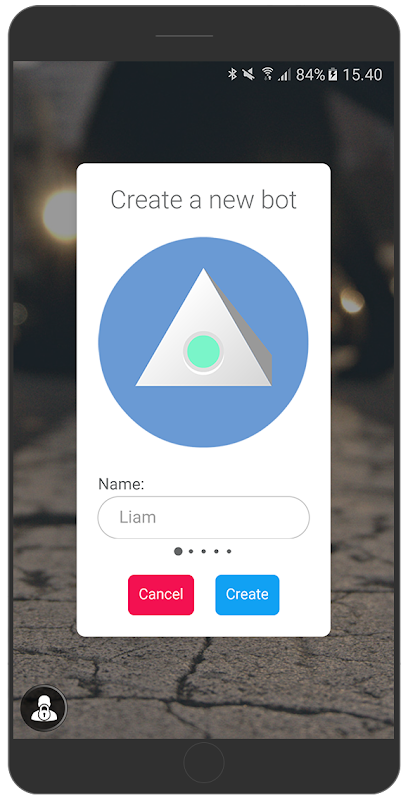This screenshot has height=800, width=408.
Task: Tap the green eye of the bot
Action: pyautogui.click(x=203, y=352)
